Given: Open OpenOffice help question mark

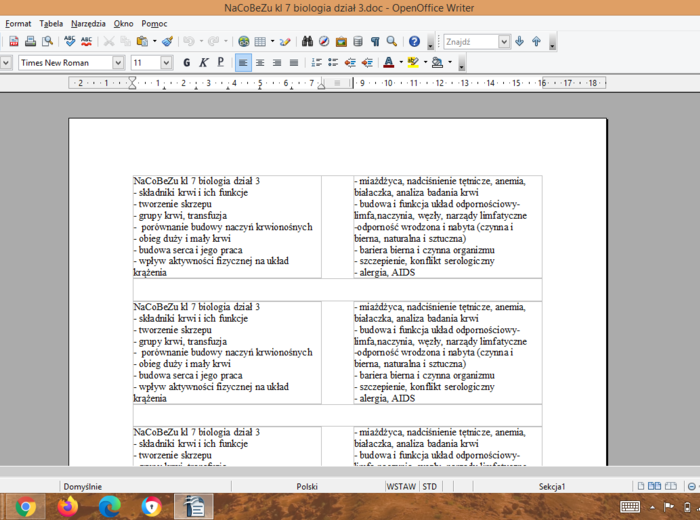Looking at the screenshot, I should click(x=414, y=42).
